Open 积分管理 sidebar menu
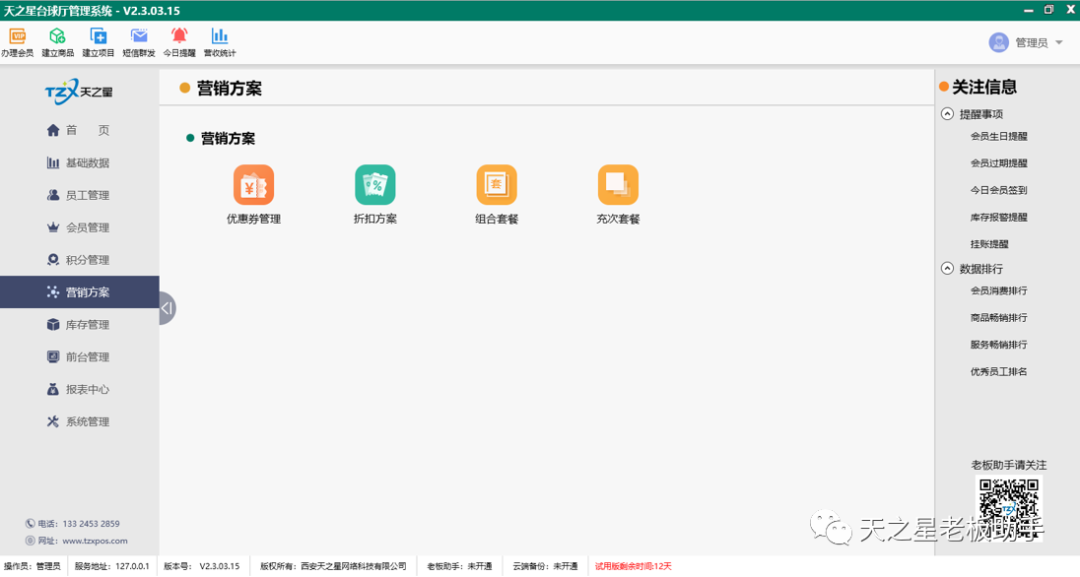 pos(78,260)
